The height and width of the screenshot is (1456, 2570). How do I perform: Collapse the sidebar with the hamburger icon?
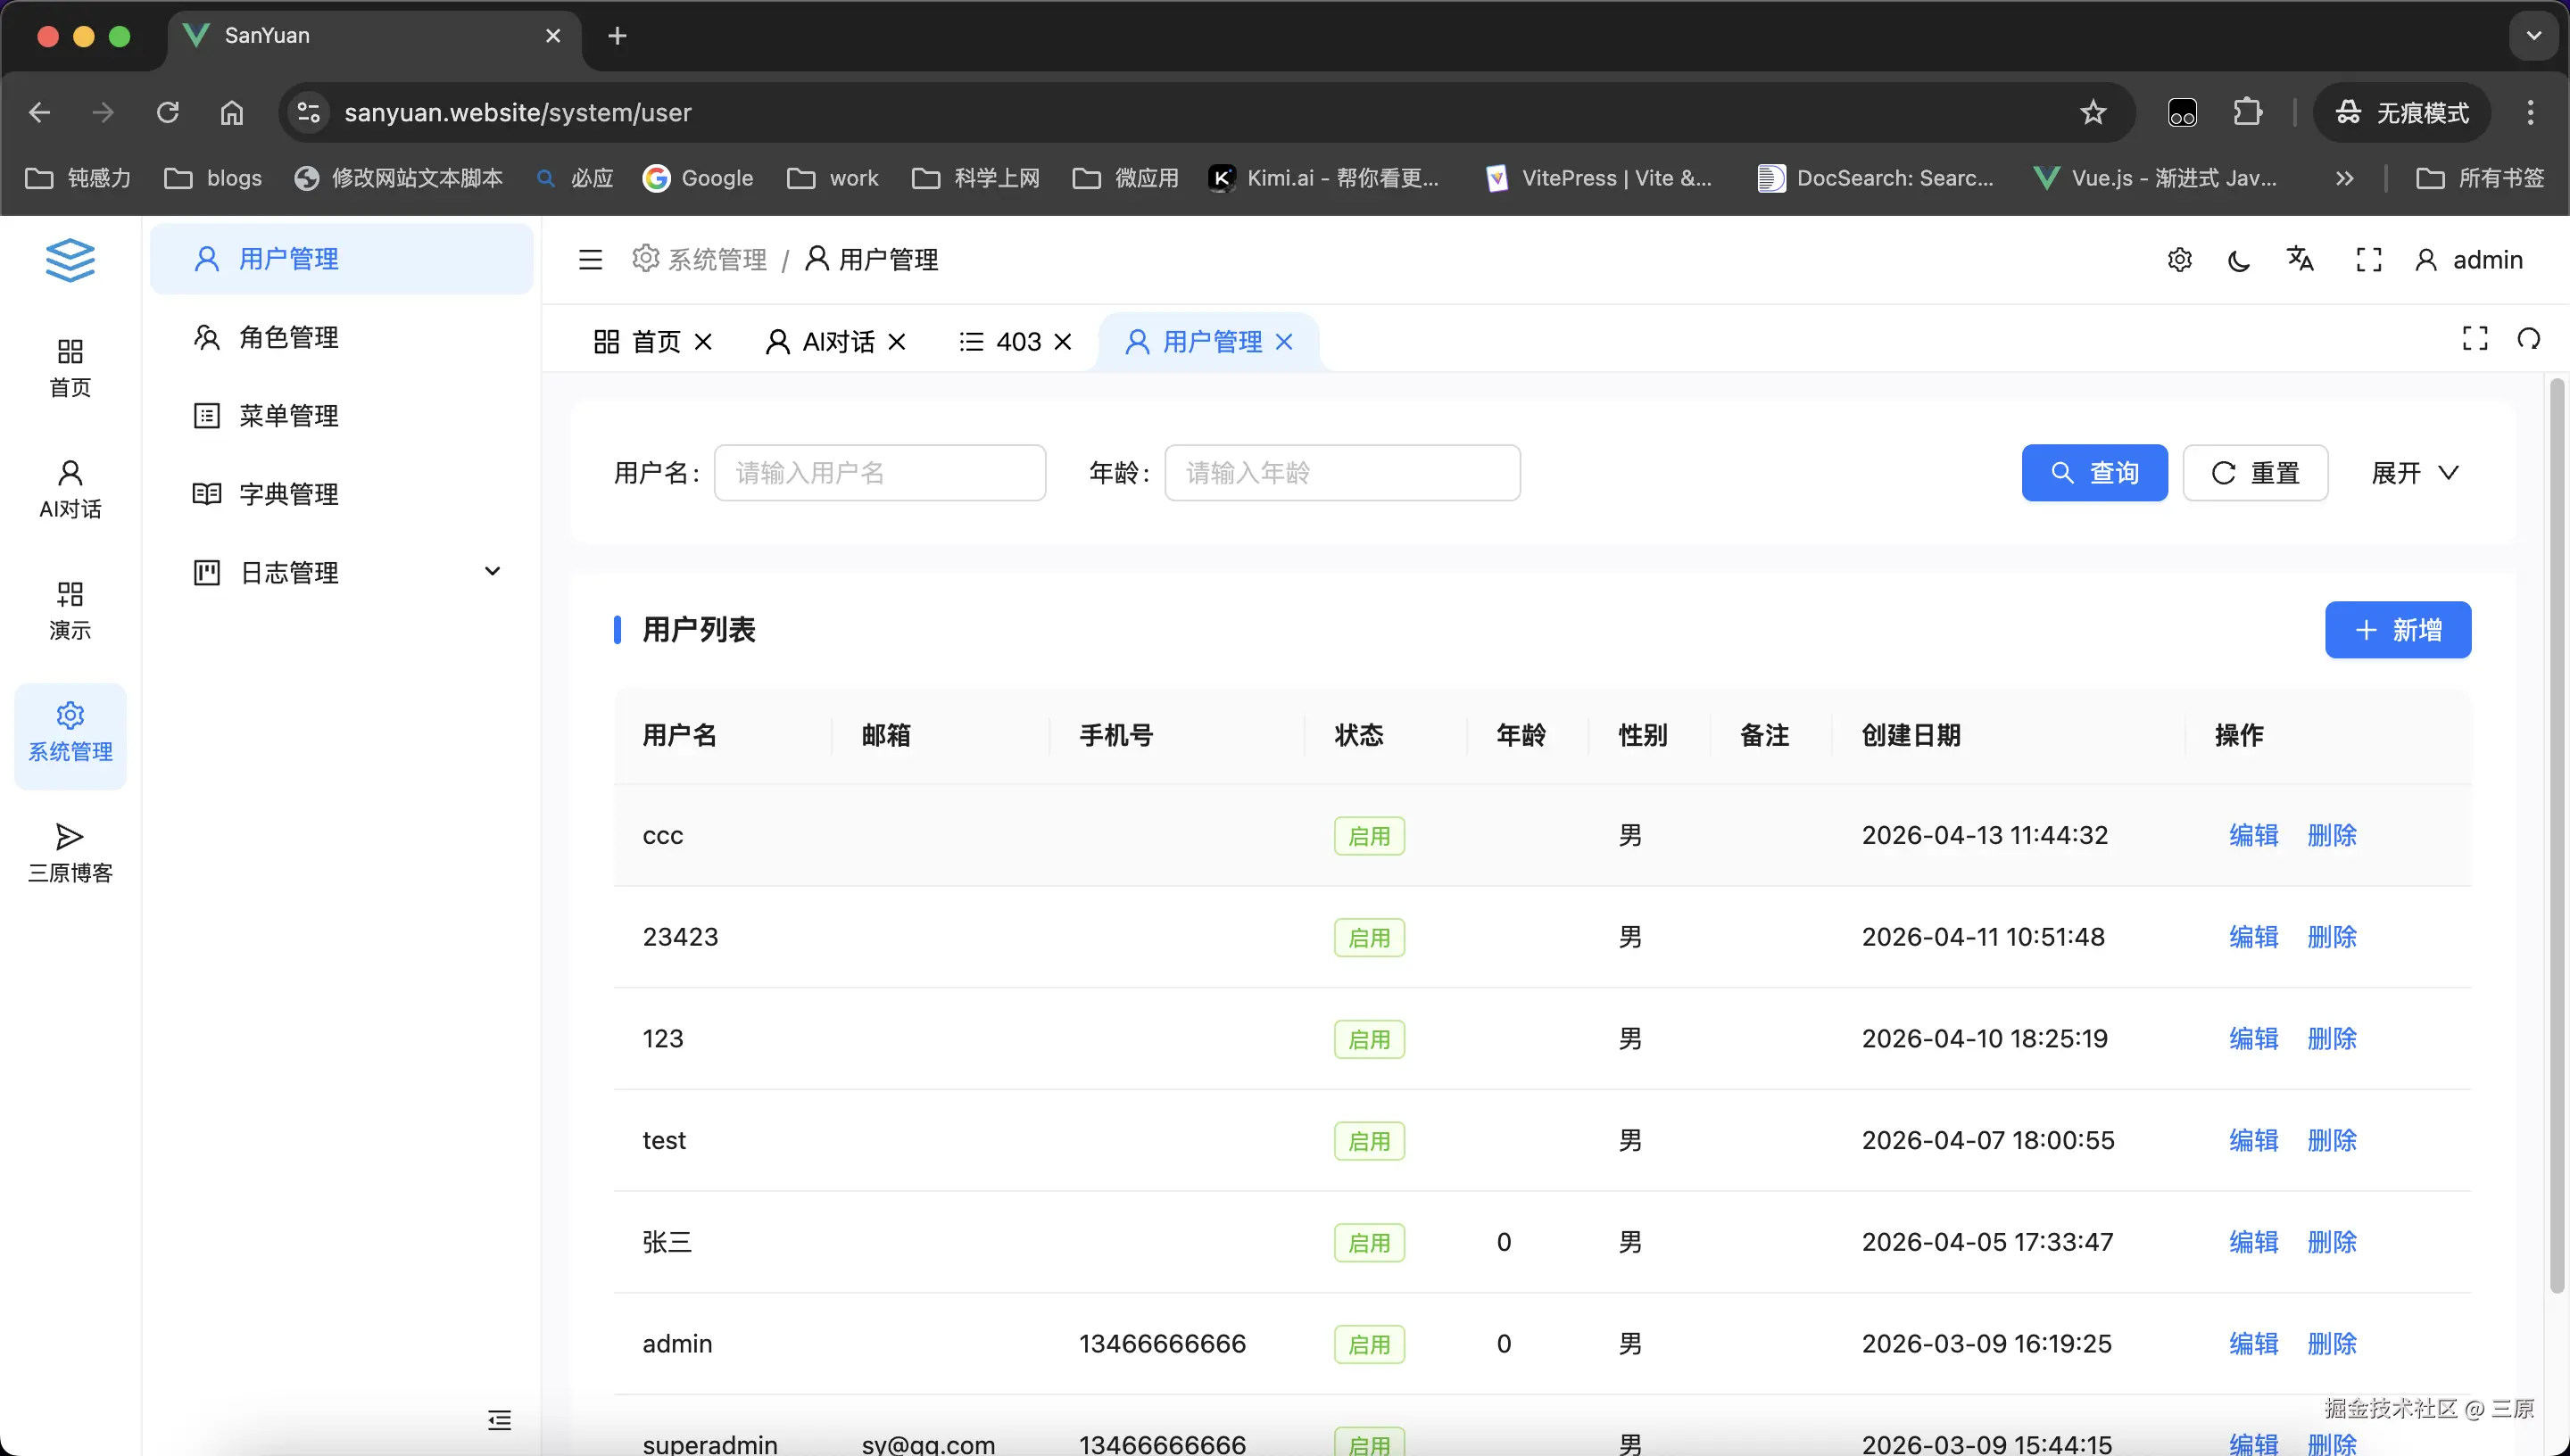click(589, 259)
